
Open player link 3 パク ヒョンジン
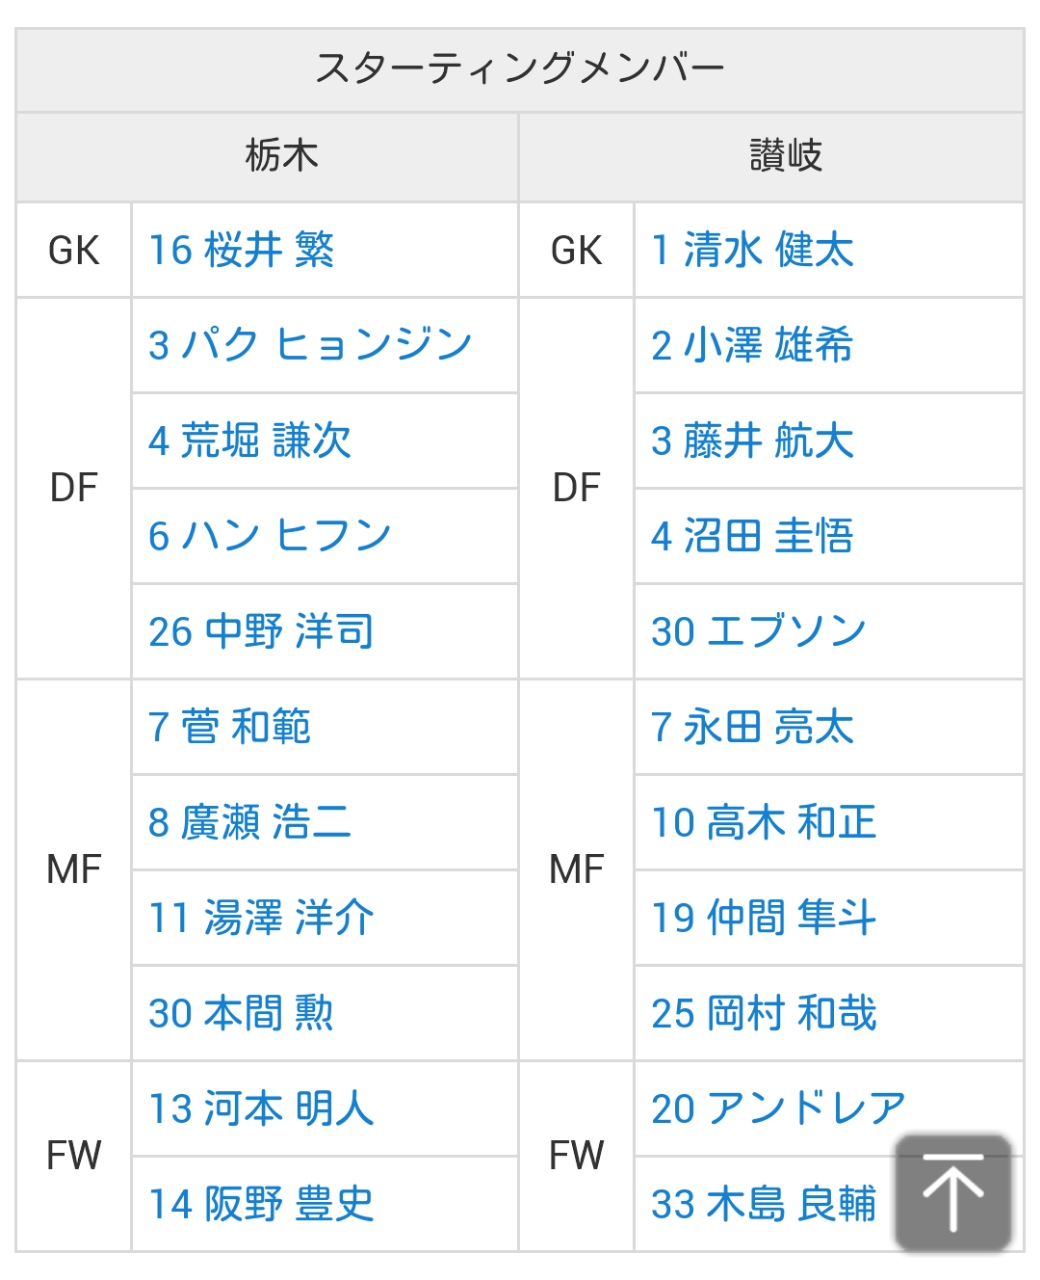coord(310,345)
